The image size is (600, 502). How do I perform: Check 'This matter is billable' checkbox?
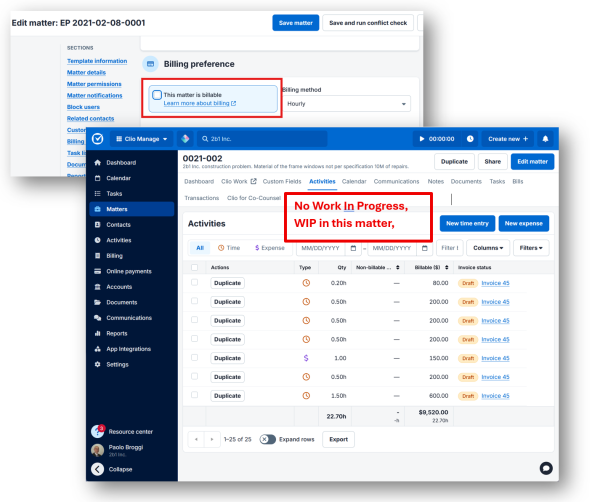coord(157,95)
